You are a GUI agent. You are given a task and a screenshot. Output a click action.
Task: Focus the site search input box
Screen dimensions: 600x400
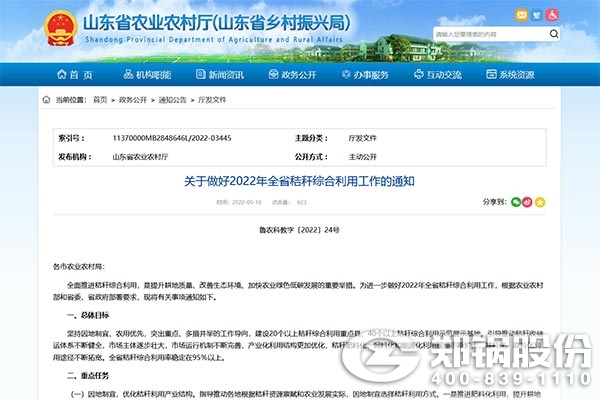pos(490,34)
